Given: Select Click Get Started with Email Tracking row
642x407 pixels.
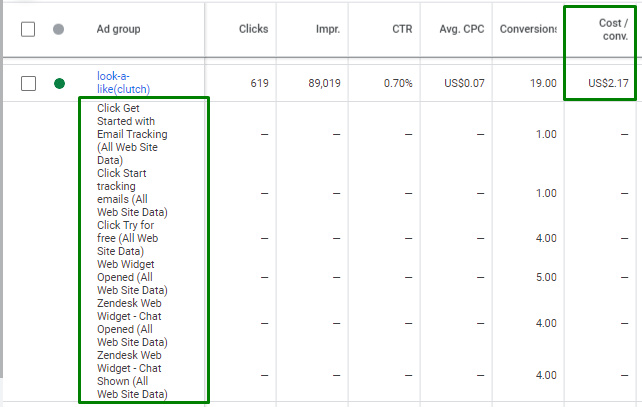Looking at the screenshot, I should click(132, 134).
